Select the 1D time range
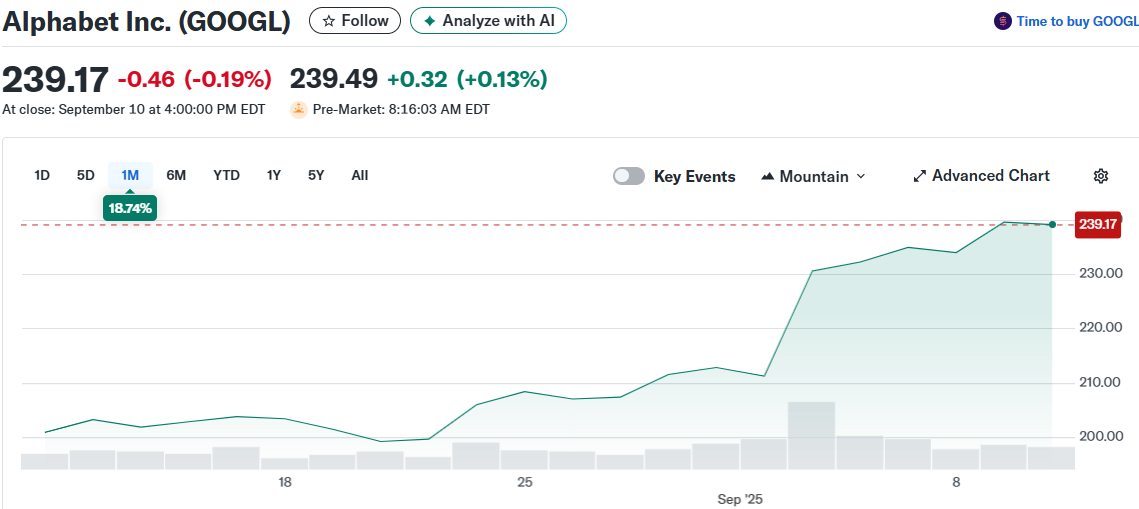 tap(42, 175)
